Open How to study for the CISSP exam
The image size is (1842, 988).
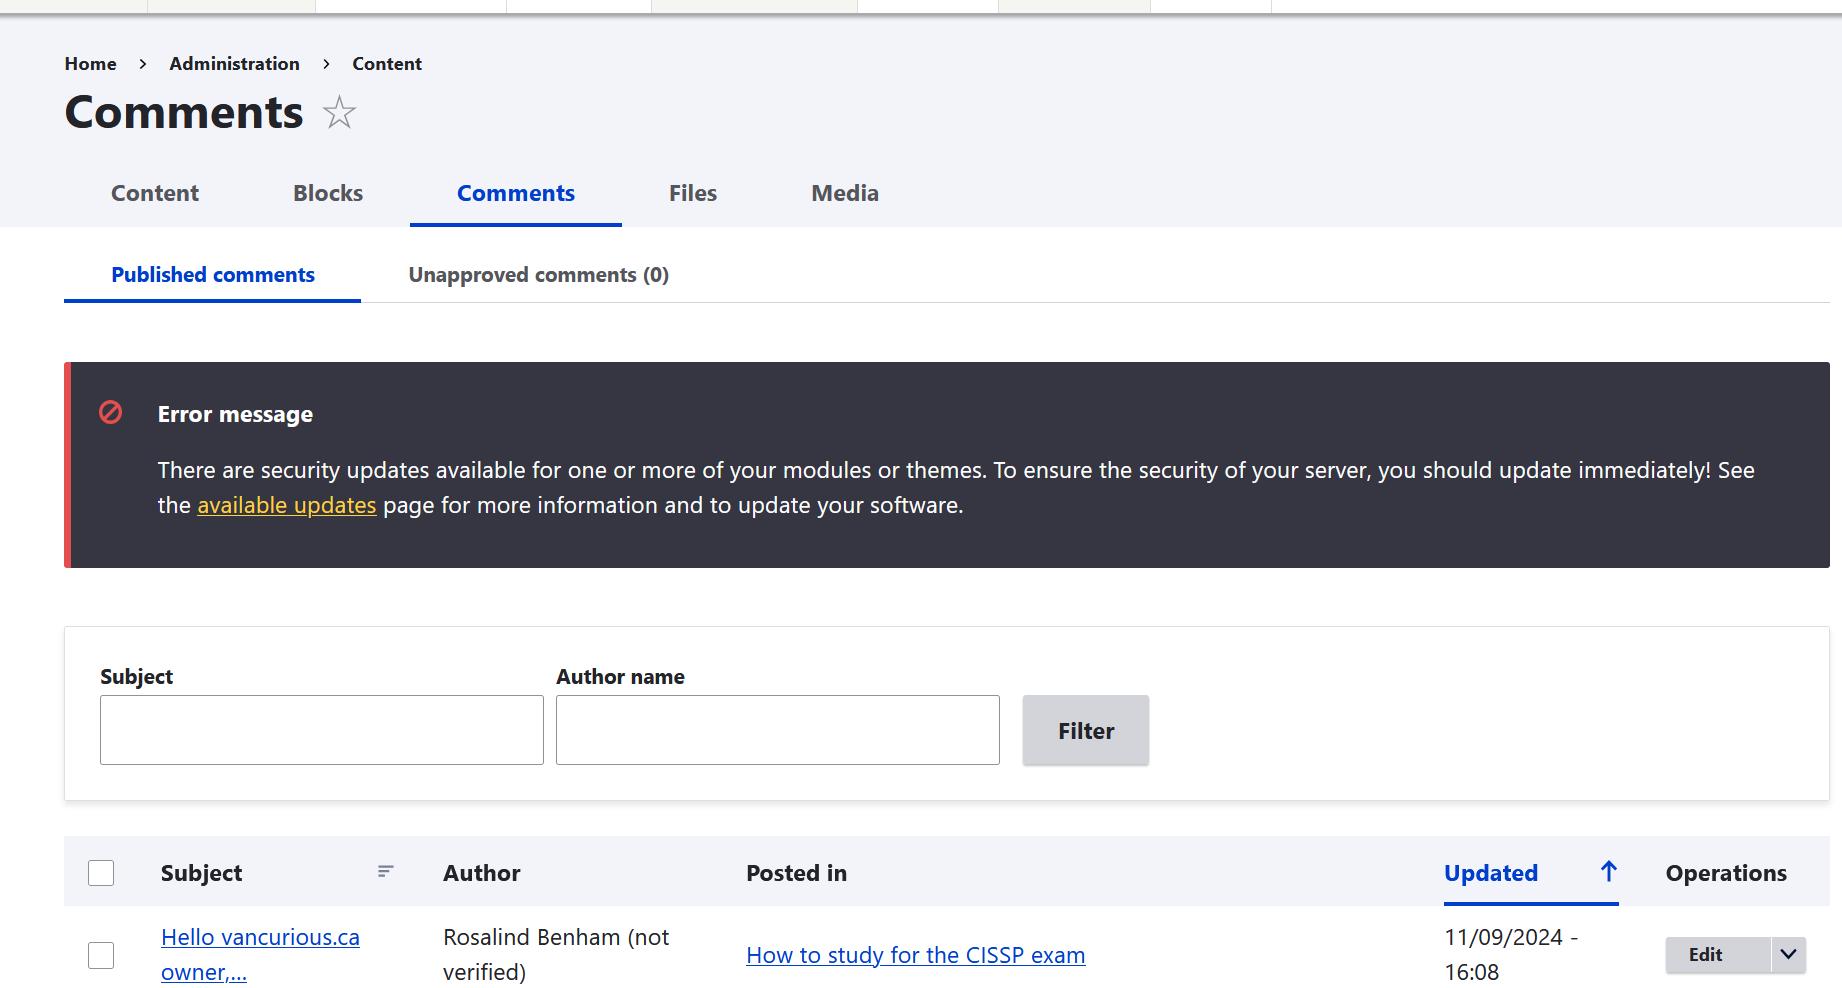916,955
